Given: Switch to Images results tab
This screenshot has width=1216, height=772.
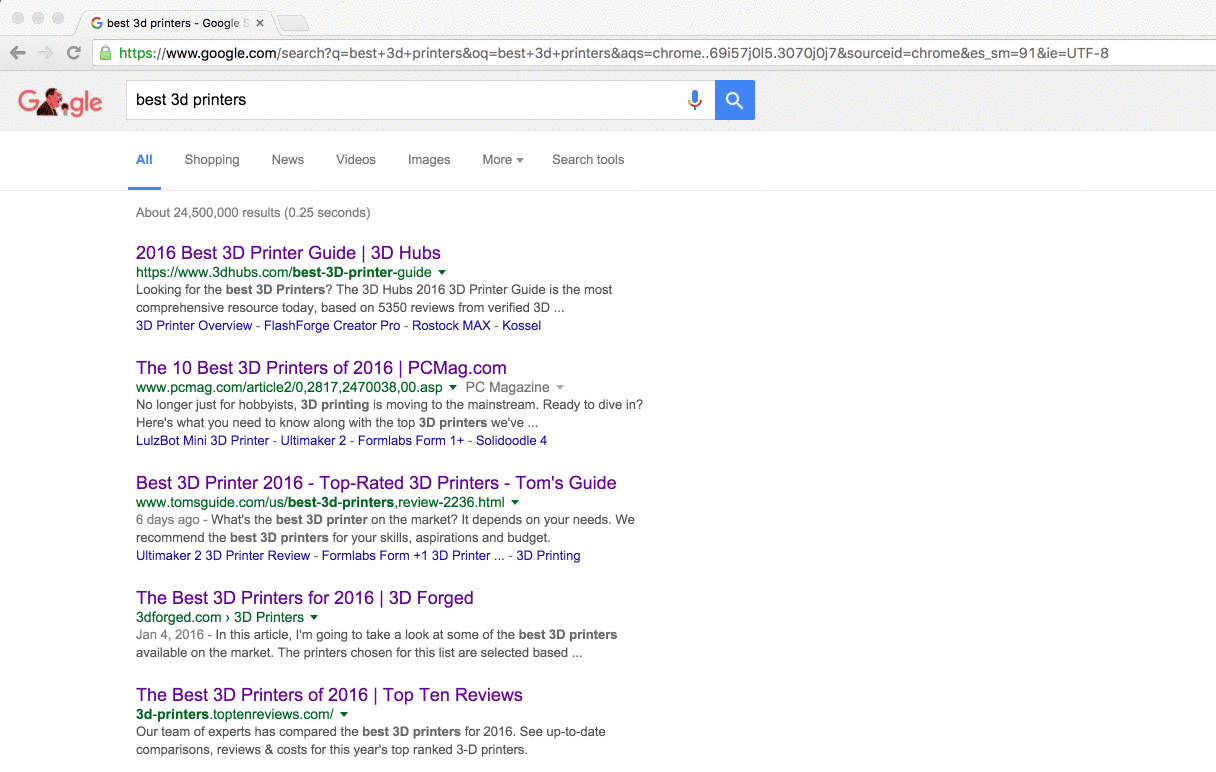Looking at the screenshot, I should click(429, 160).
